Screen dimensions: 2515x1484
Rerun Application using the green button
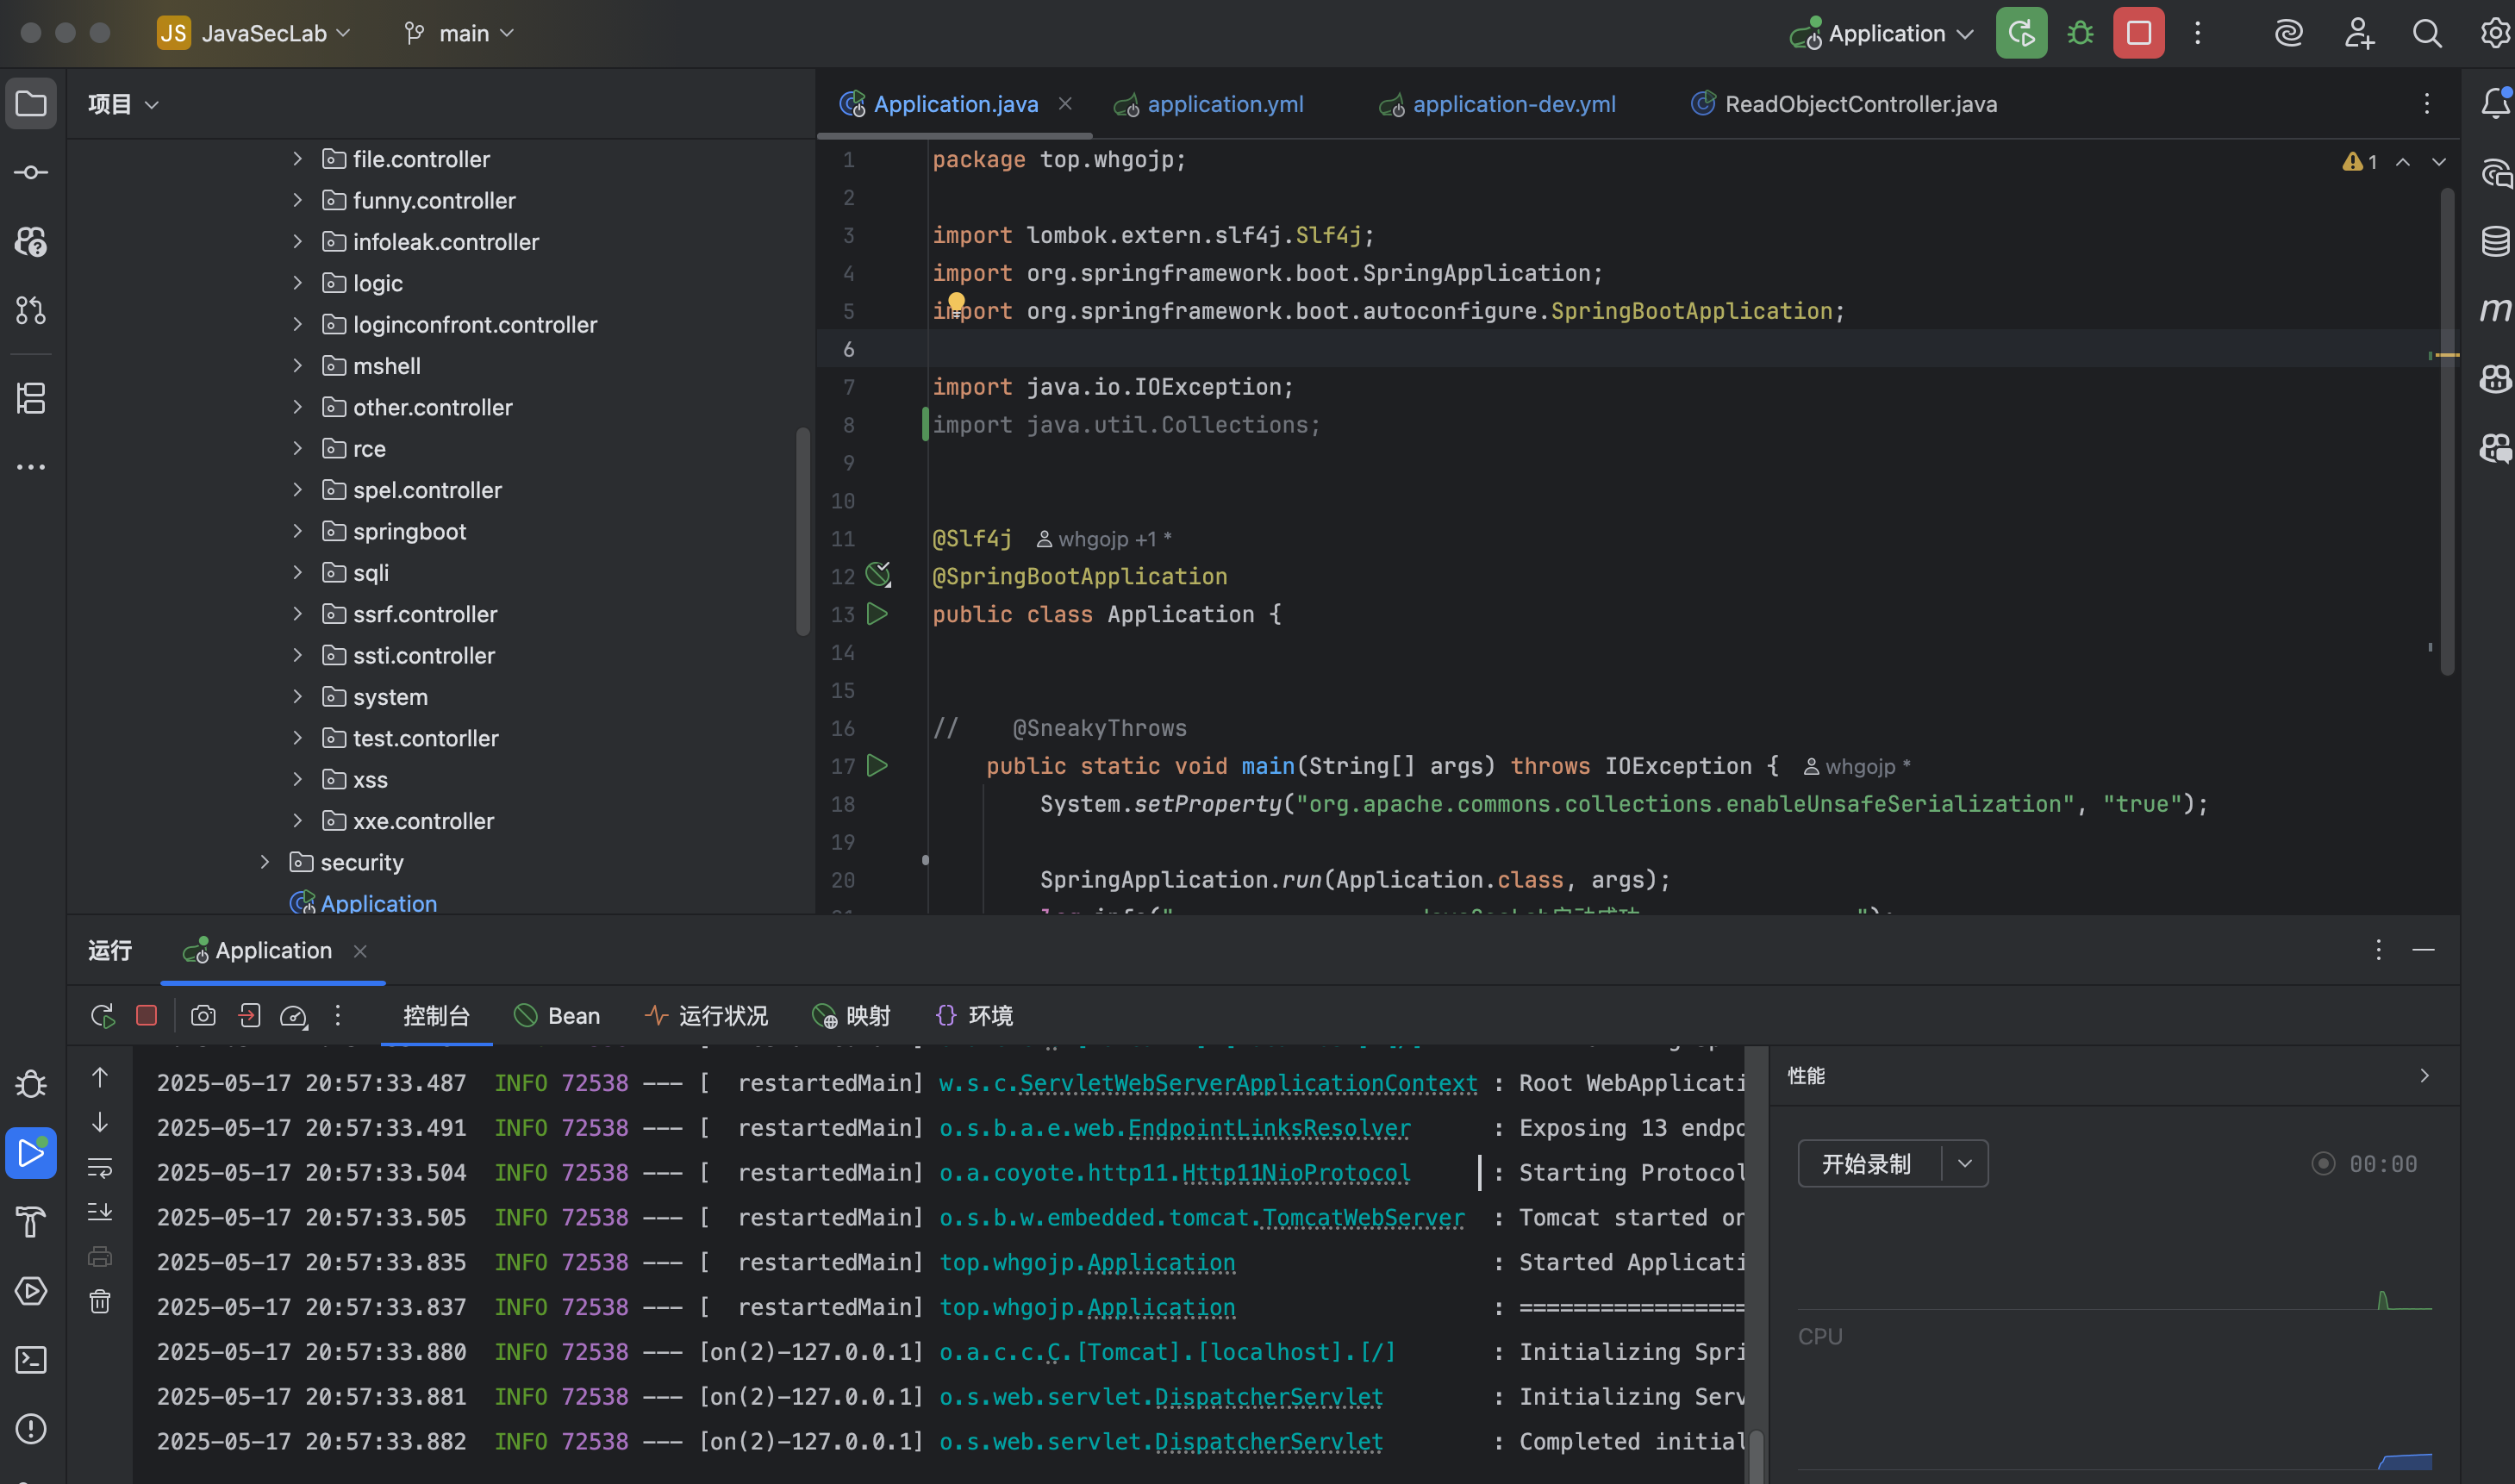(2021, 33)
